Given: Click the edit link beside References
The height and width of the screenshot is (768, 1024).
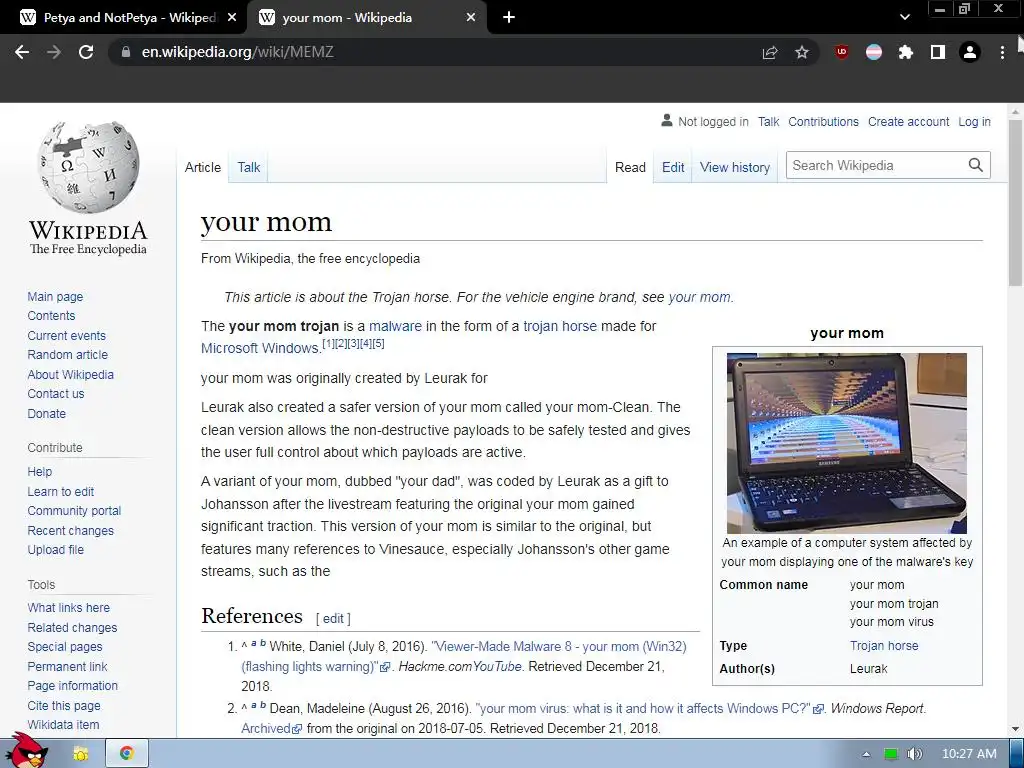Looking at the screenshot, I should [332, 618].
